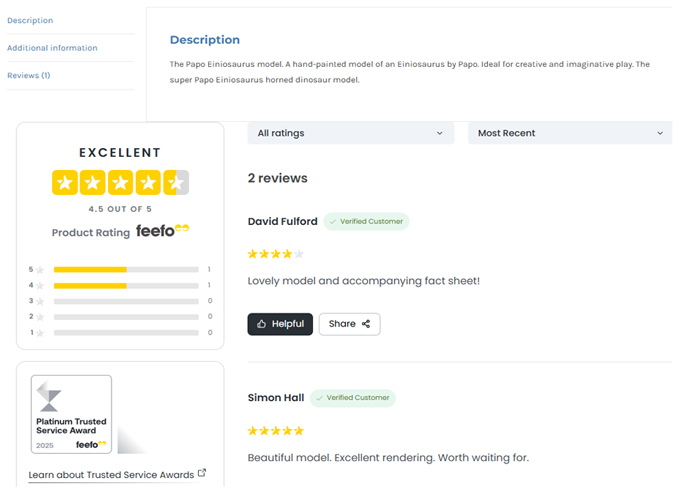
Task: Share David Fulford's review
Action: click(350, 324)
